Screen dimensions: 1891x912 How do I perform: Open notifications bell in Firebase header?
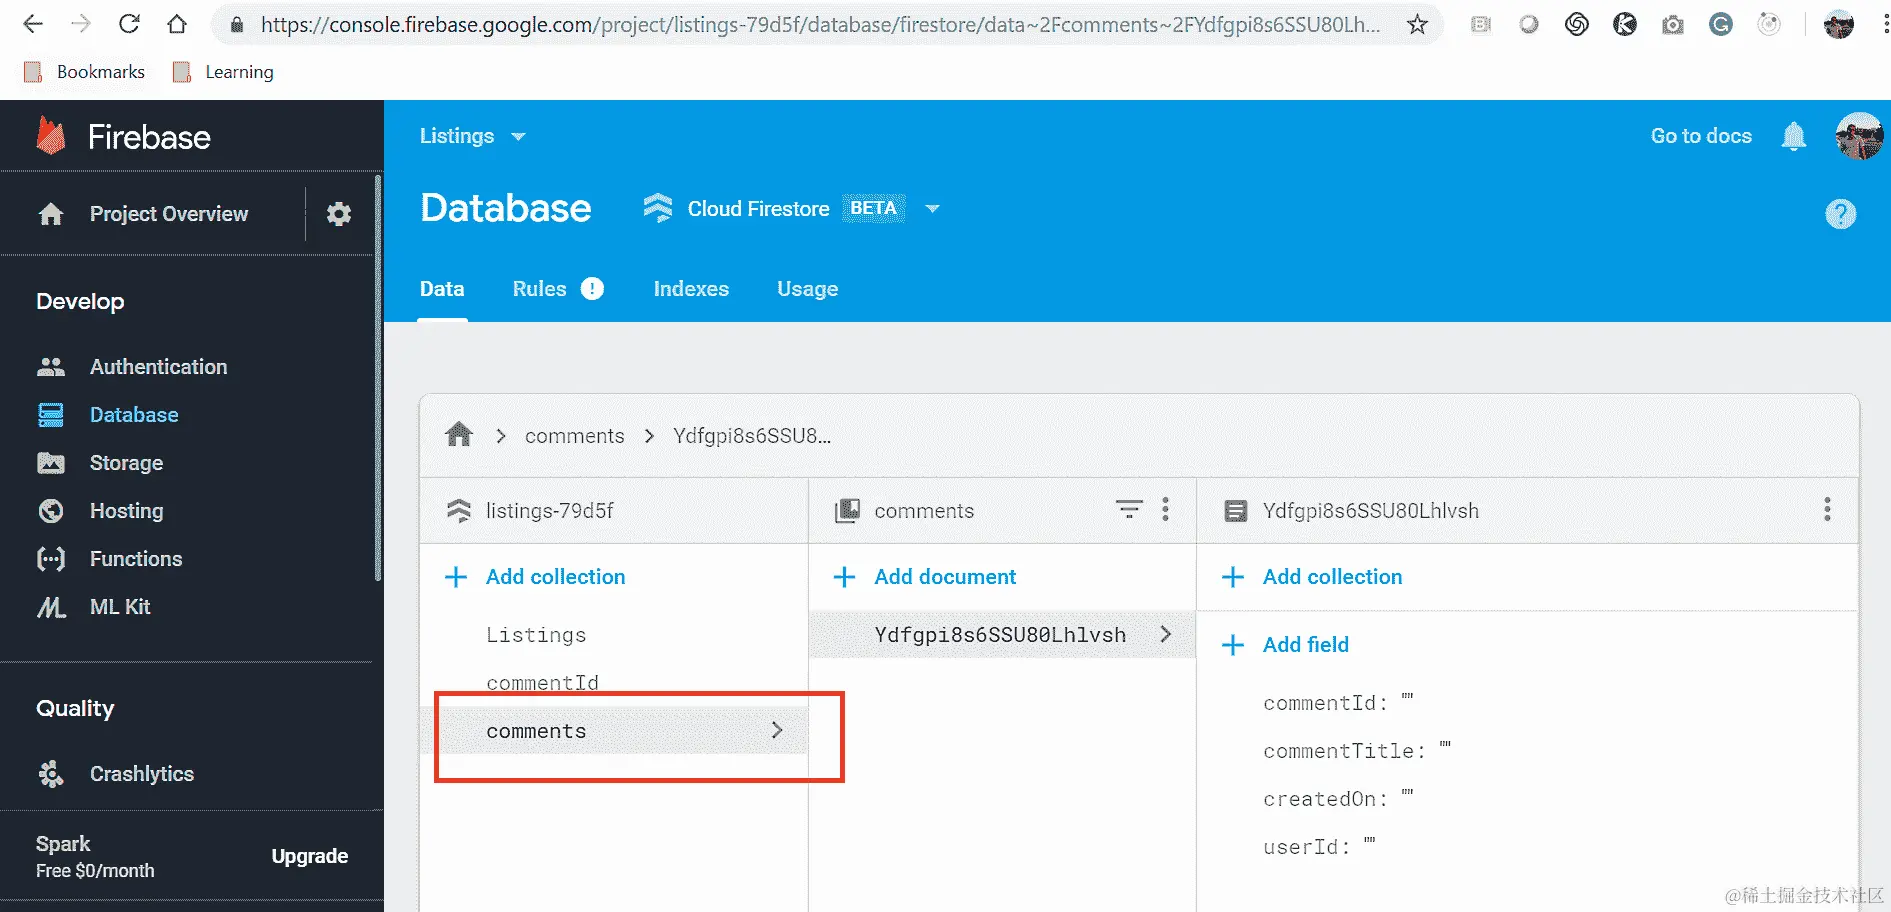1794,136
